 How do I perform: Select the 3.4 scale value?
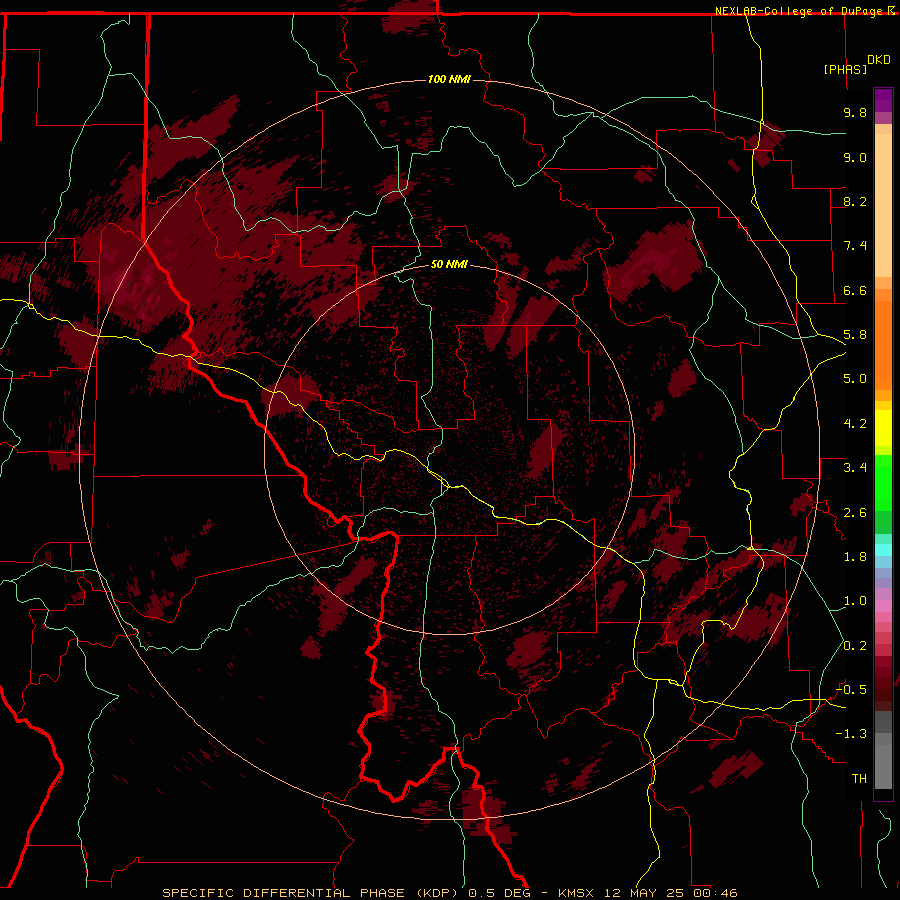855,468
